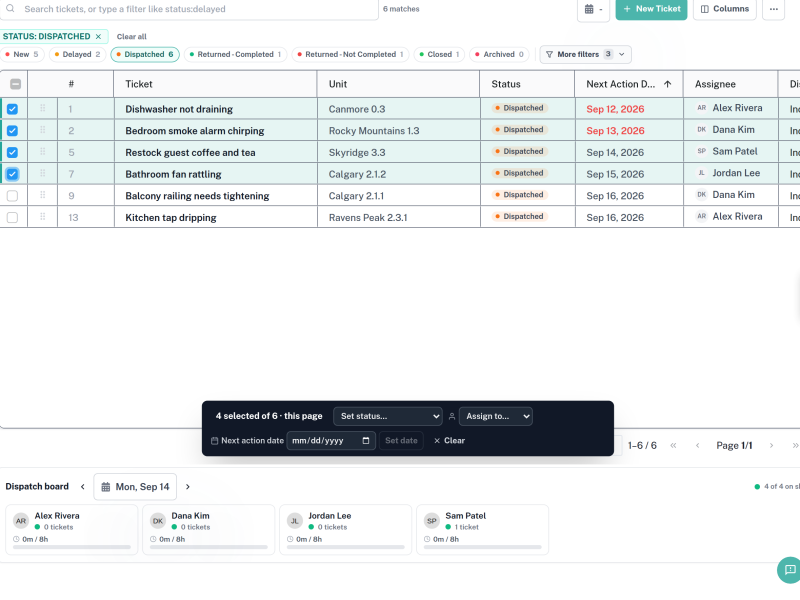
Task: Expand the More filters dropdown
Action: coord(585,55)
